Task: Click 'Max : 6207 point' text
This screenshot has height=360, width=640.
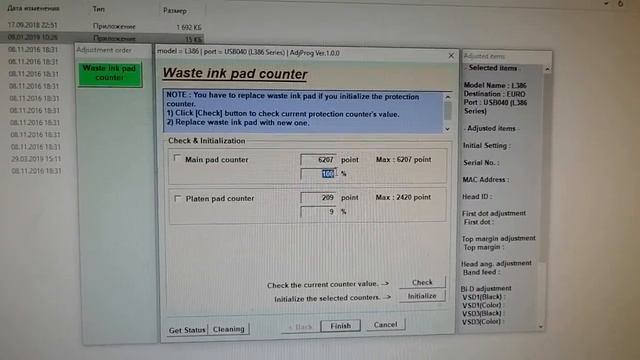Action: pyautogui.click(x=403, y=160)
